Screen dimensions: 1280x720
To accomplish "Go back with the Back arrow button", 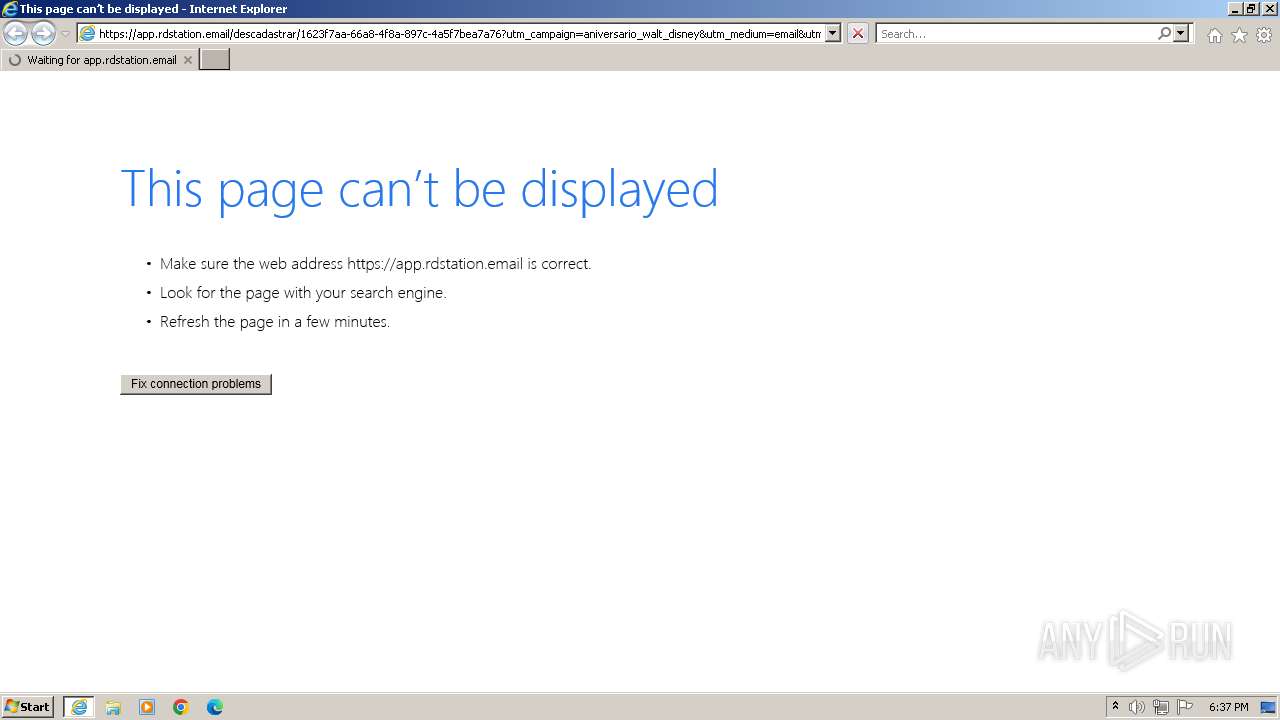I will click(15, 34).
